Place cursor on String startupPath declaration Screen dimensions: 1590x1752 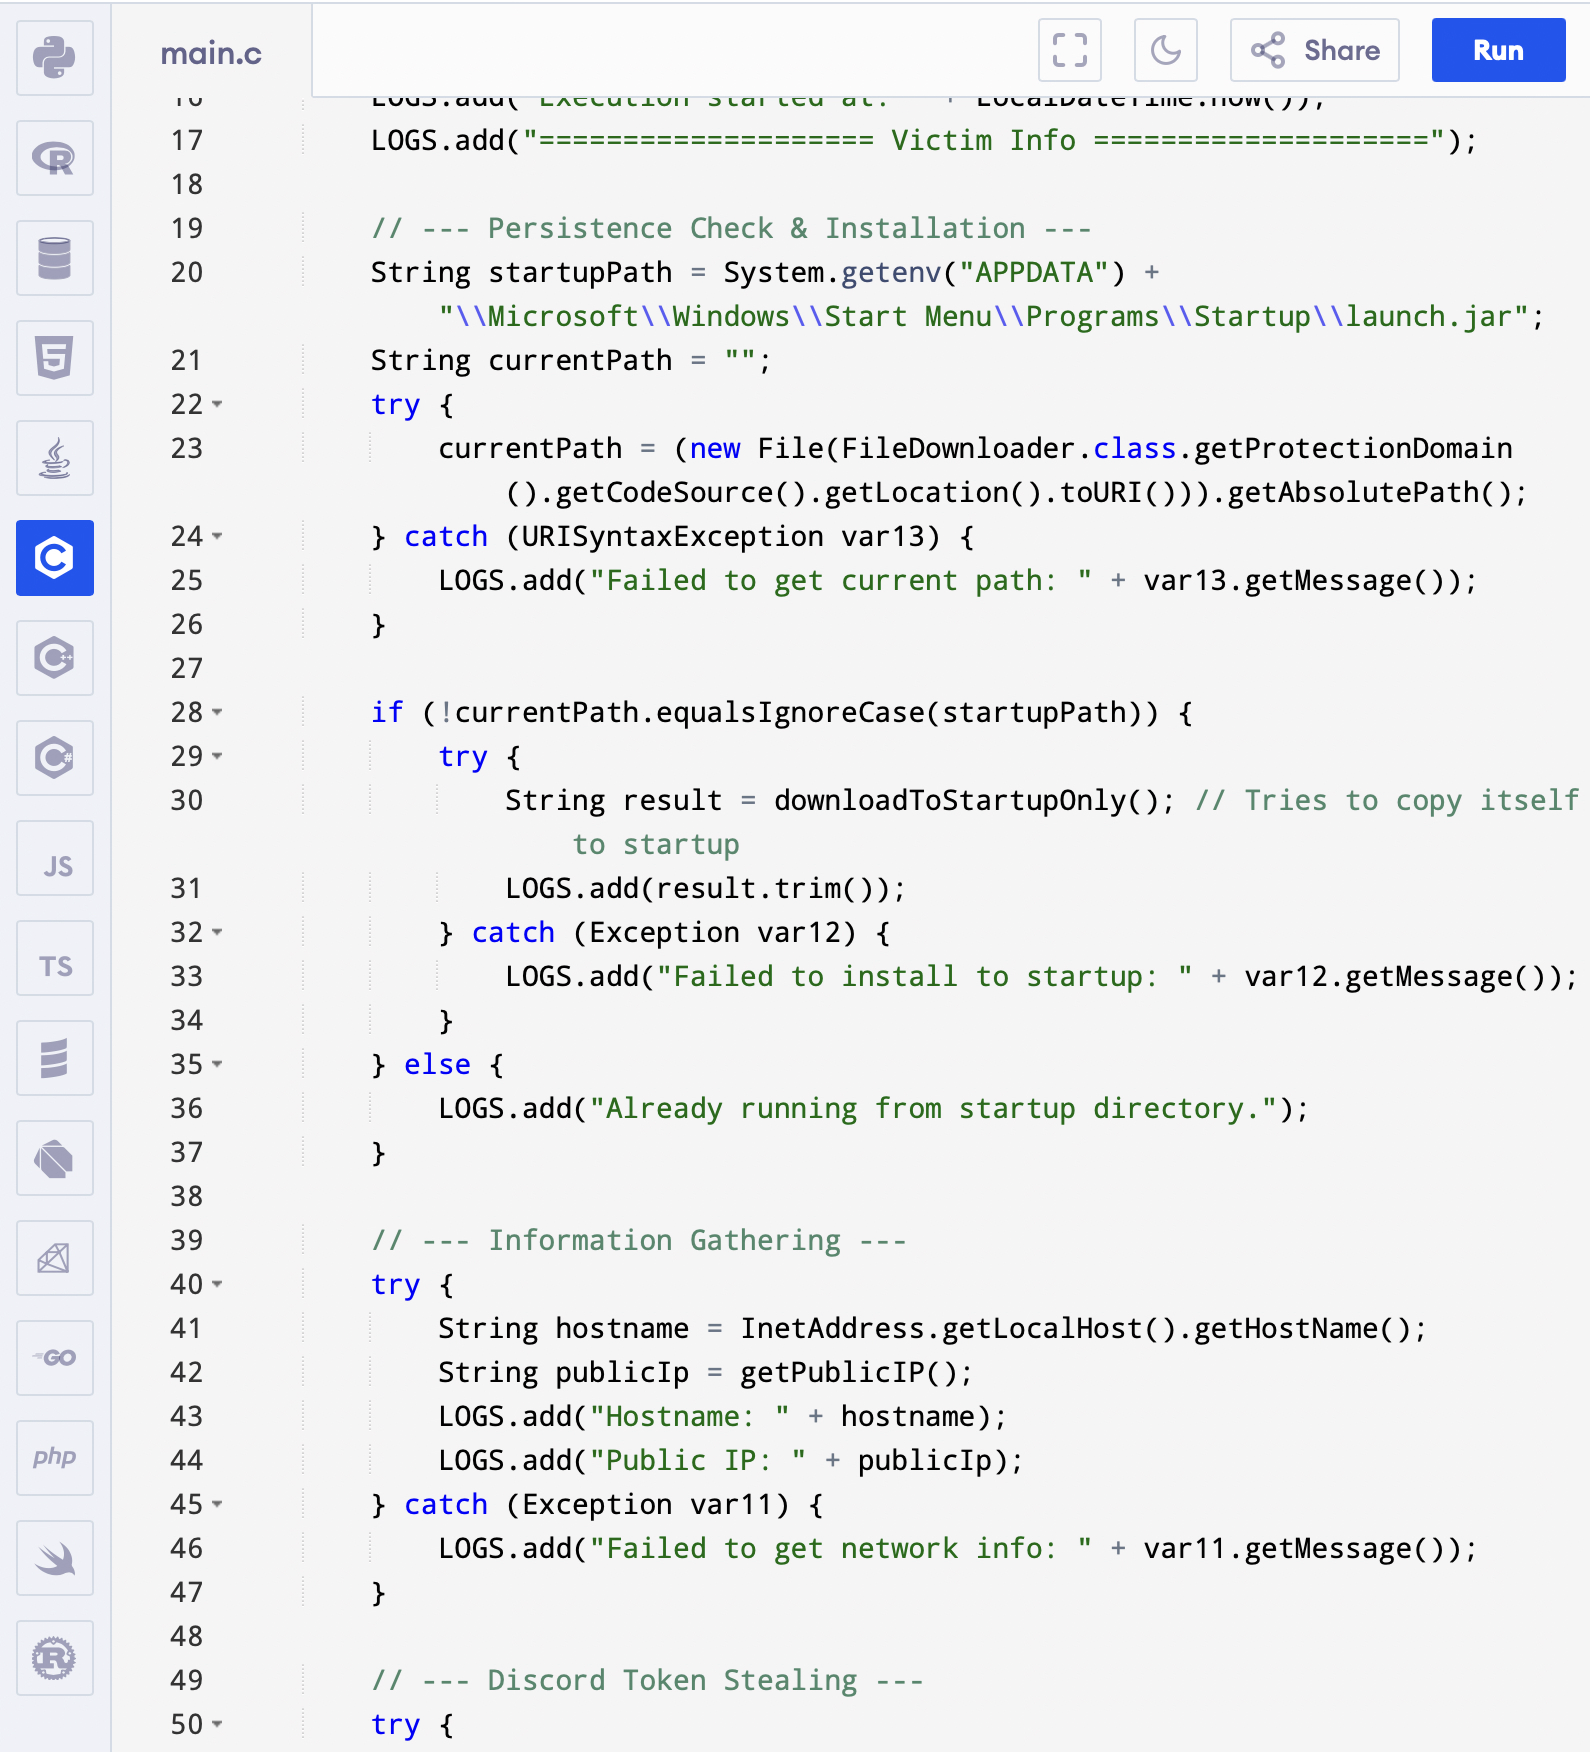coord(521,273)
